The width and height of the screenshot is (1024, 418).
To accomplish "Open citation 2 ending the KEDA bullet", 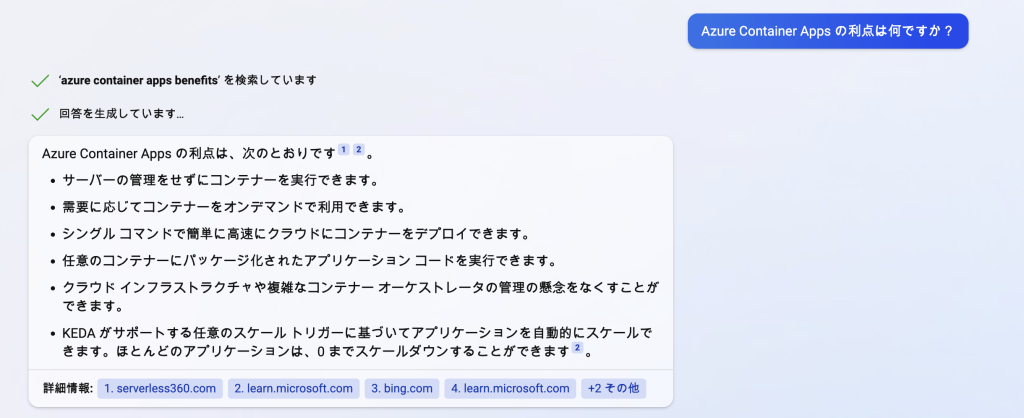I will [577, 348].
